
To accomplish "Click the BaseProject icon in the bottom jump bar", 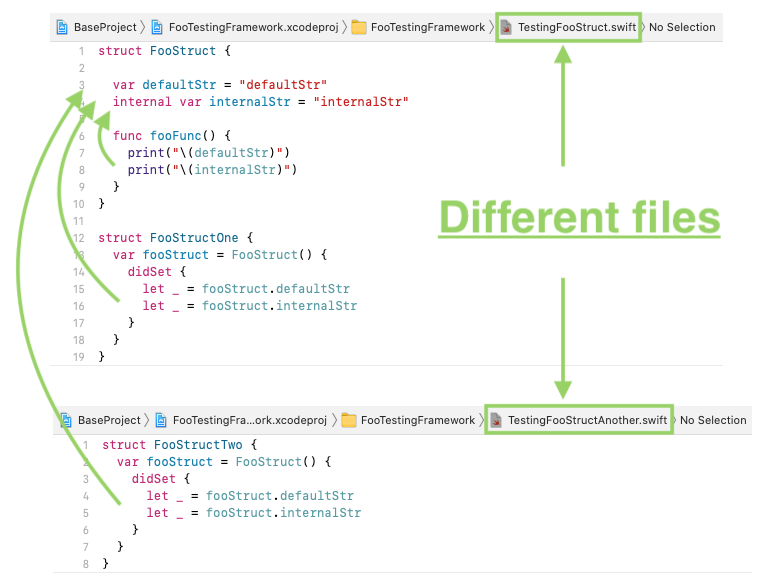I will (x=66, y=420).
